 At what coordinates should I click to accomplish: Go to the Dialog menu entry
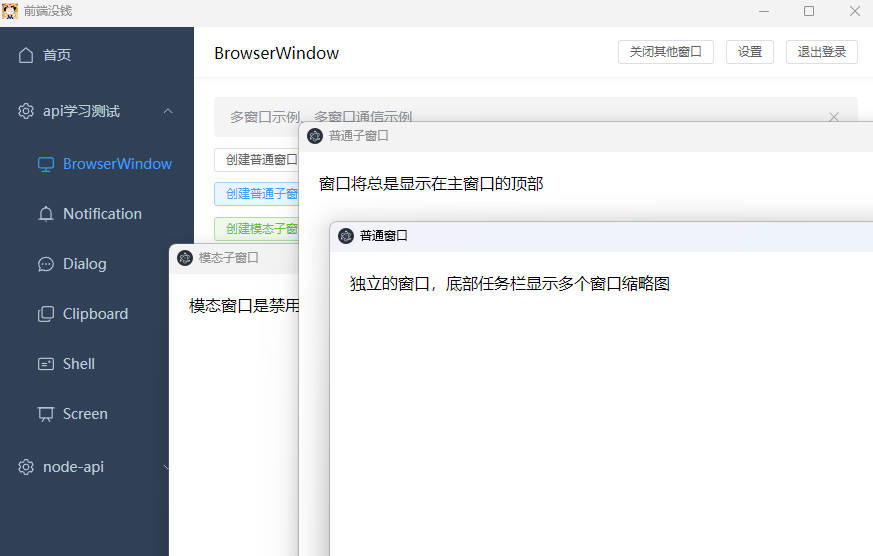[x=85, y=264]
